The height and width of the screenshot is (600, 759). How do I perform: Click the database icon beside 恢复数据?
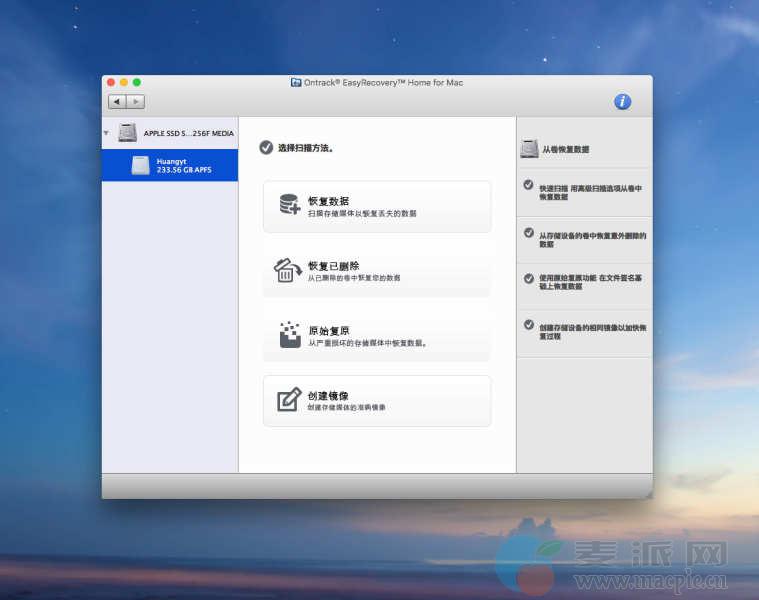tap(289, 205)
